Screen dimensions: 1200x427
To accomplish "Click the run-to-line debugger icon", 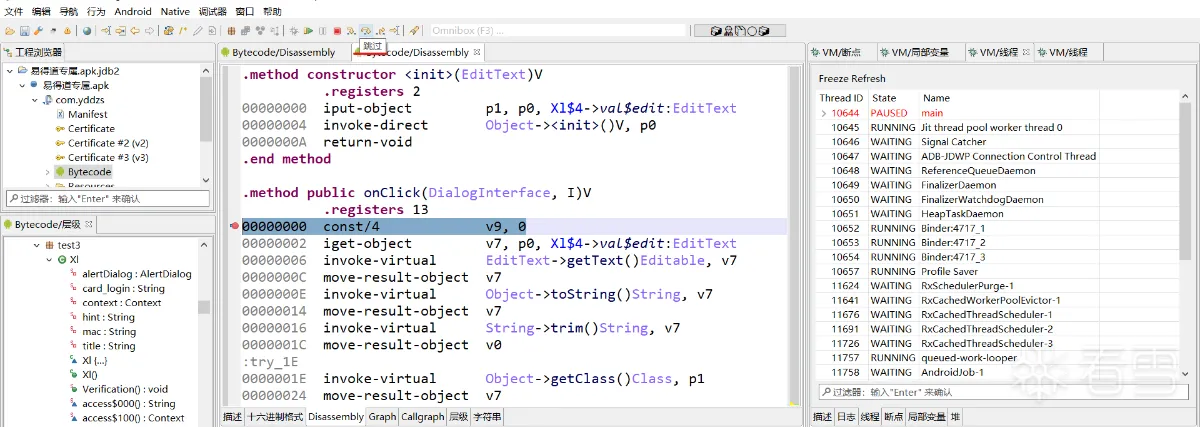I will (x=394, y=31).
